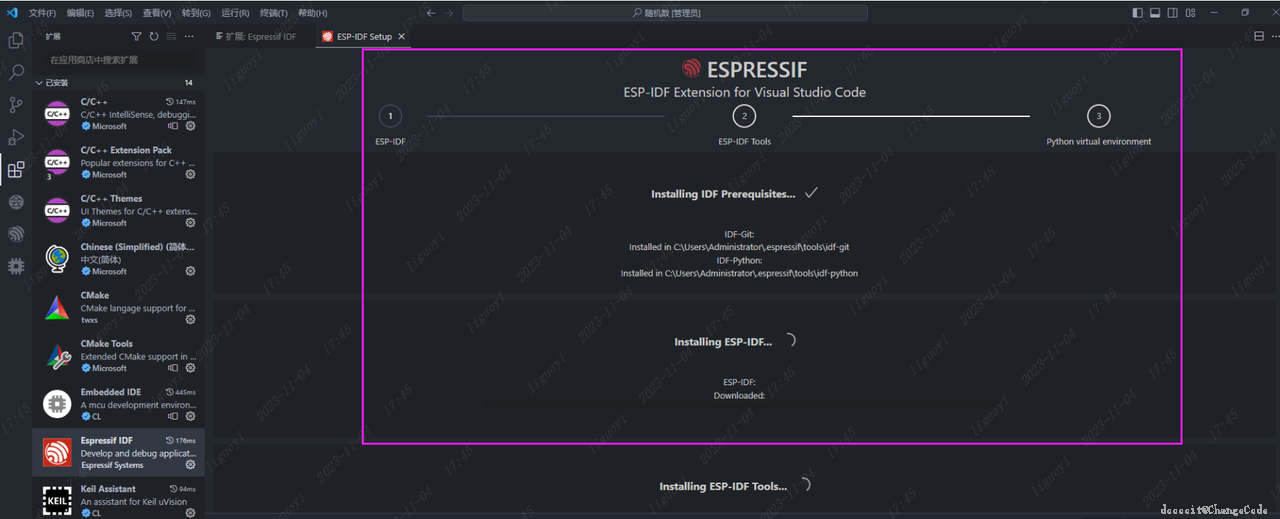
Task: Go back with the navigation arrow
Action: [431, 13]
